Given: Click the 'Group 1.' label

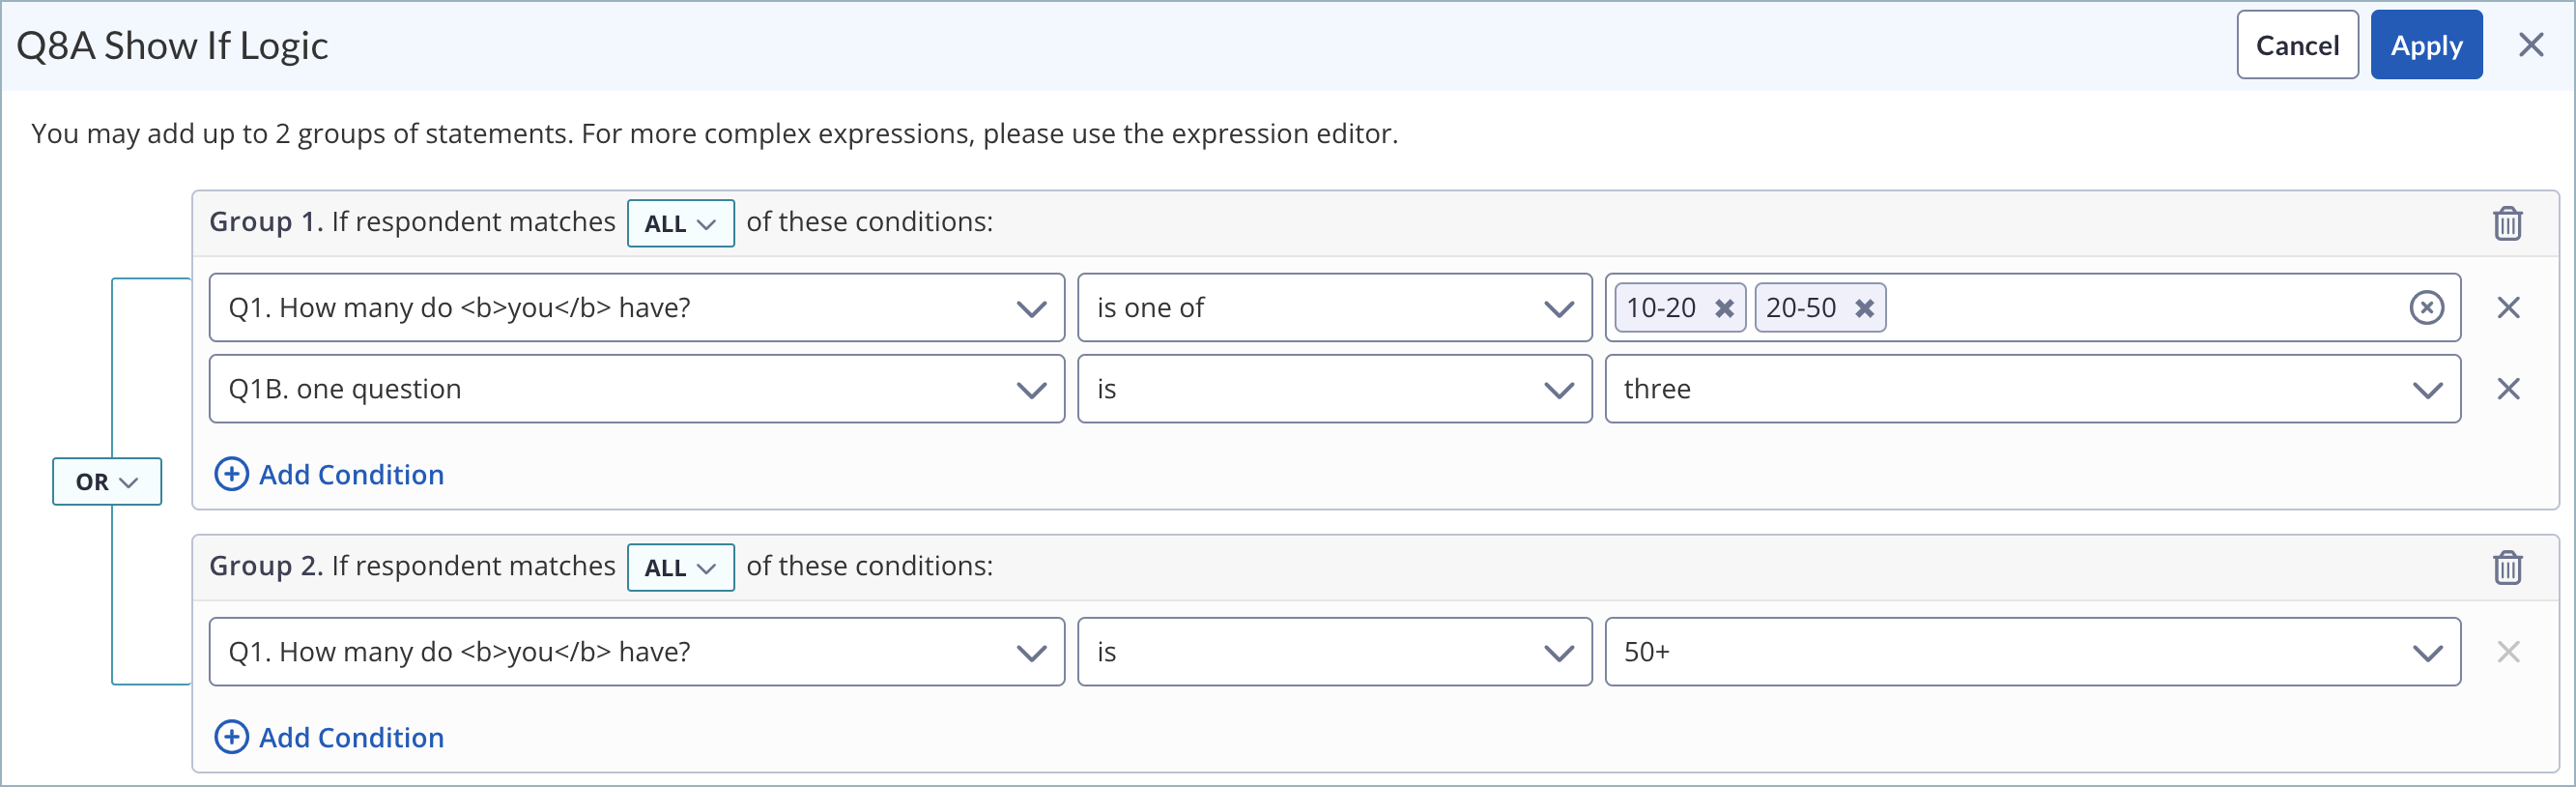Looking at the screenshot, I should point(266,222).
